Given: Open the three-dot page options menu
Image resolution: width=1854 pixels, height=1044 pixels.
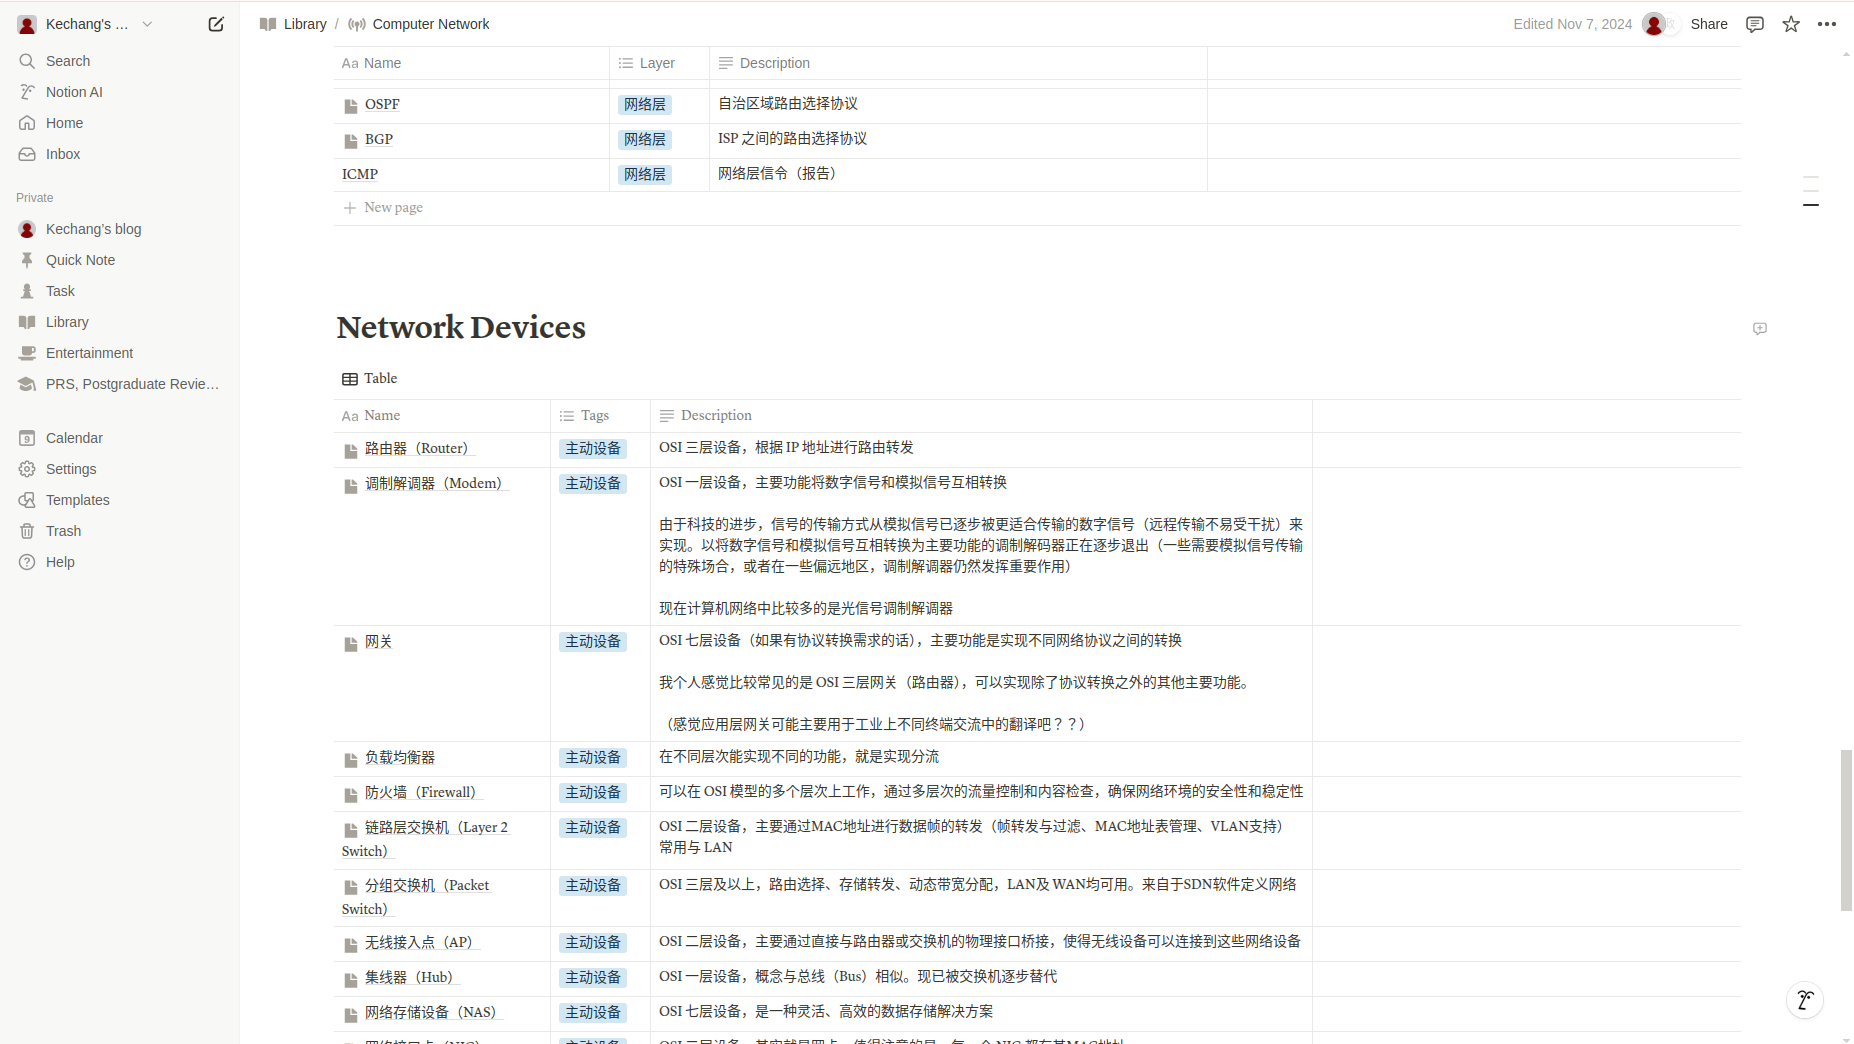Looking at the screenshot, I should tap(1827, 24).
